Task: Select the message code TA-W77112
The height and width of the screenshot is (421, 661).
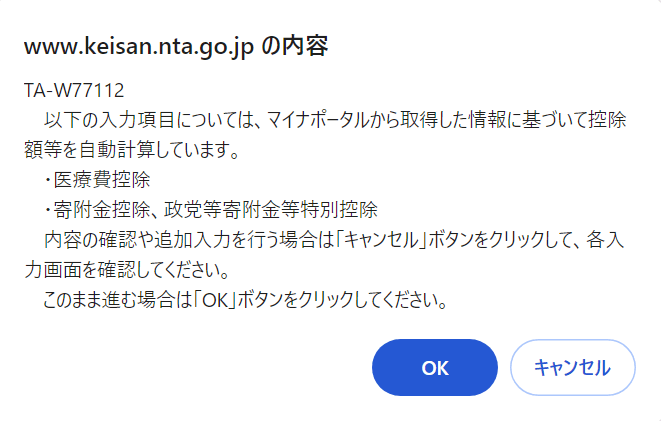Action: coord(73,91)
